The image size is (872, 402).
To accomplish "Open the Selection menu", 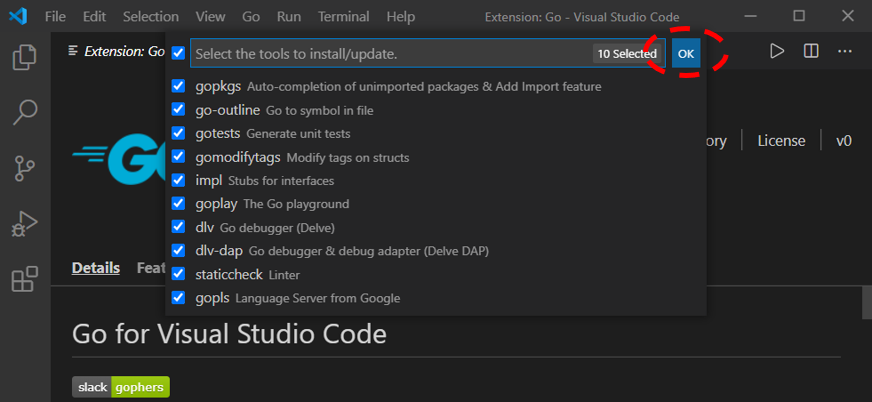I will coord(151,17).
